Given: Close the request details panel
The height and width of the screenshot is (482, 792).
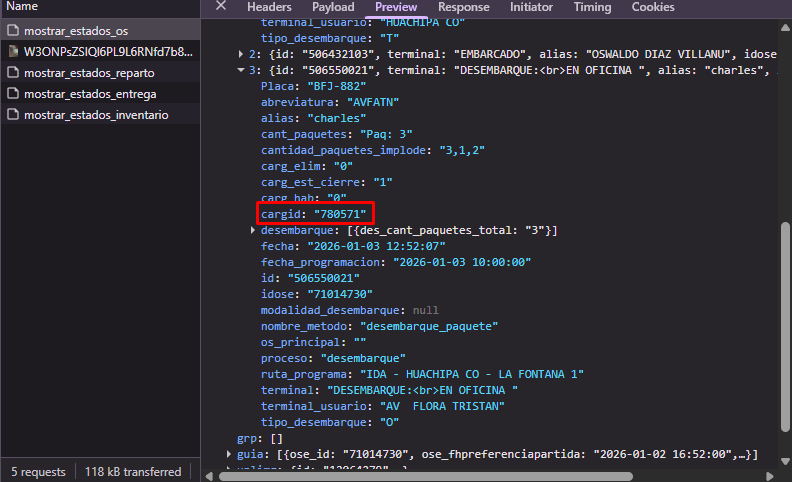Looking at the screenshot, I should pos(221,7).
